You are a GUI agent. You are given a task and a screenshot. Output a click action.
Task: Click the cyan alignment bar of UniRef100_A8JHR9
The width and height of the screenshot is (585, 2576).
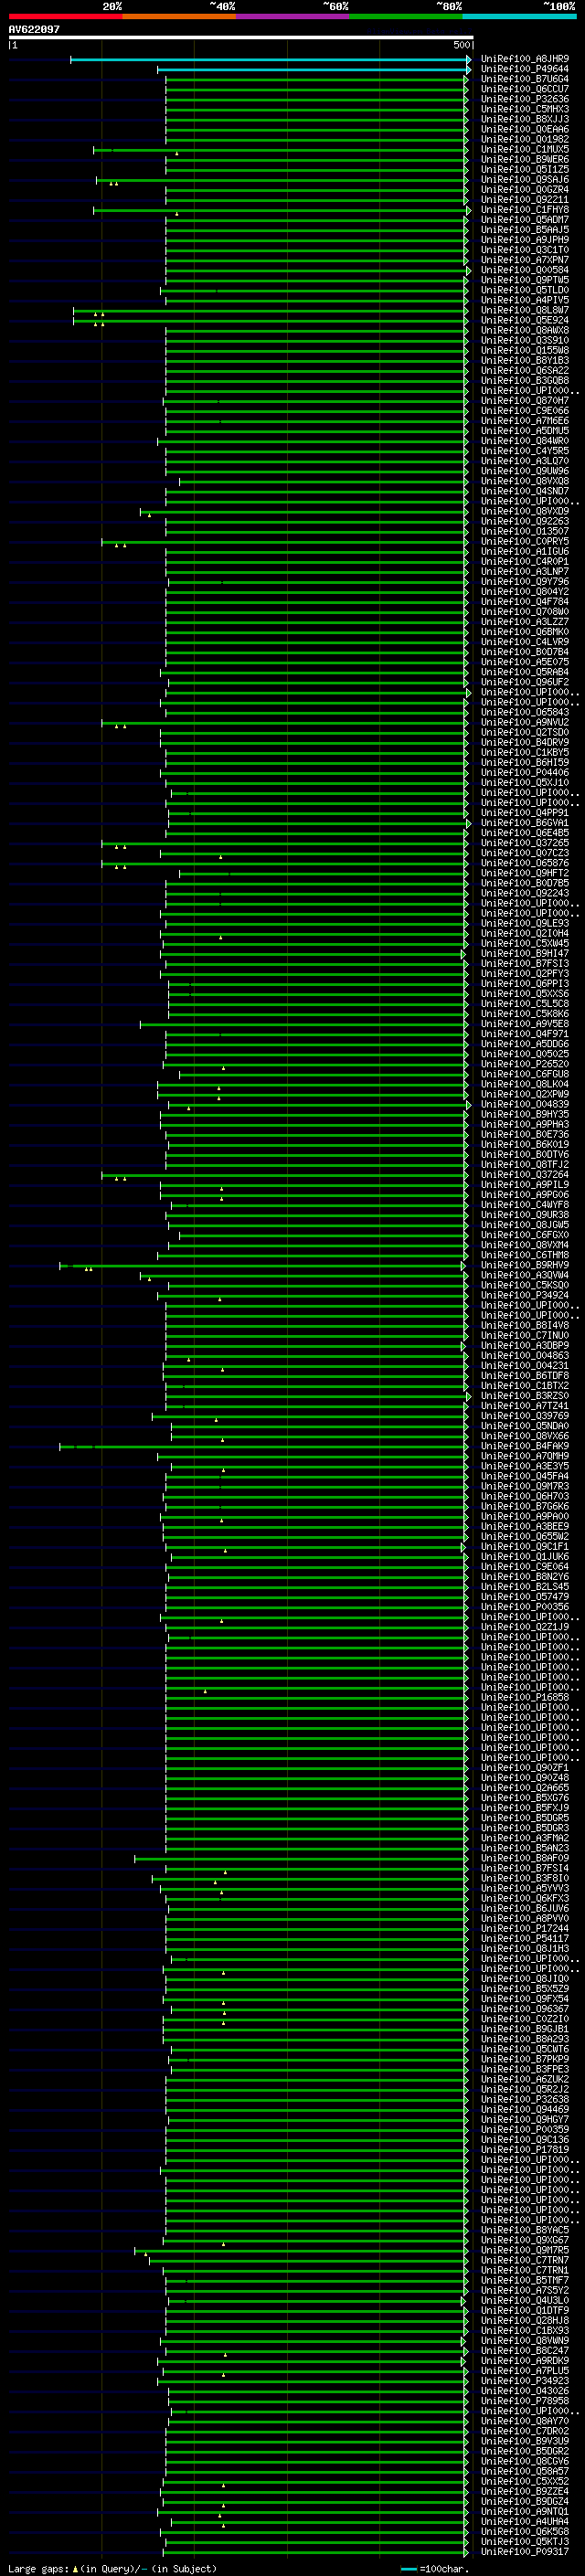(270, 59)
